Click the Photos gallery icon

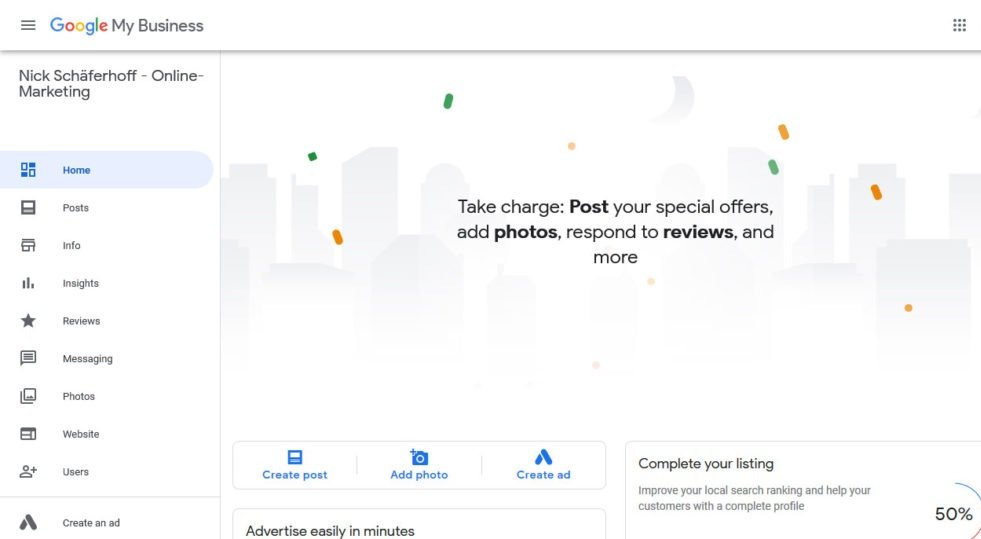pyautogui.click(x=28, y=396)
